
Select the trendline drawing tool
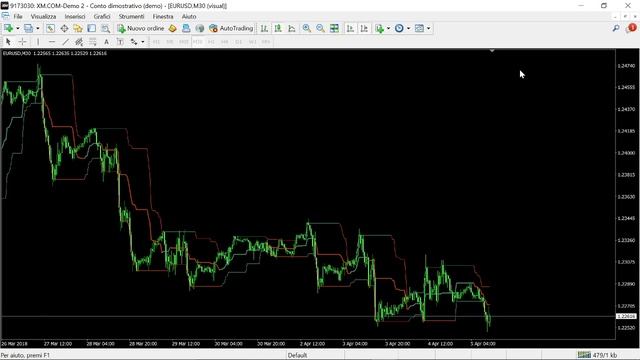65,42
